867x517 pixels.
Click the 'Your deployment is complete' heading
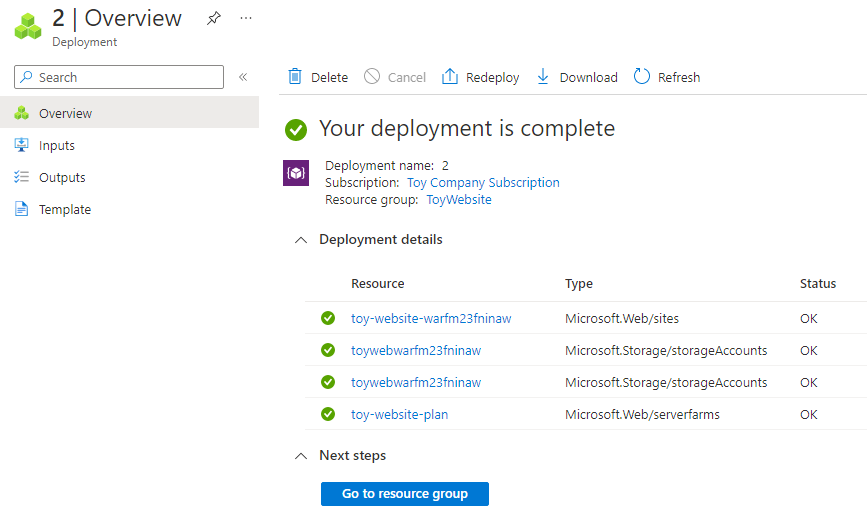(x=467, y=129)
